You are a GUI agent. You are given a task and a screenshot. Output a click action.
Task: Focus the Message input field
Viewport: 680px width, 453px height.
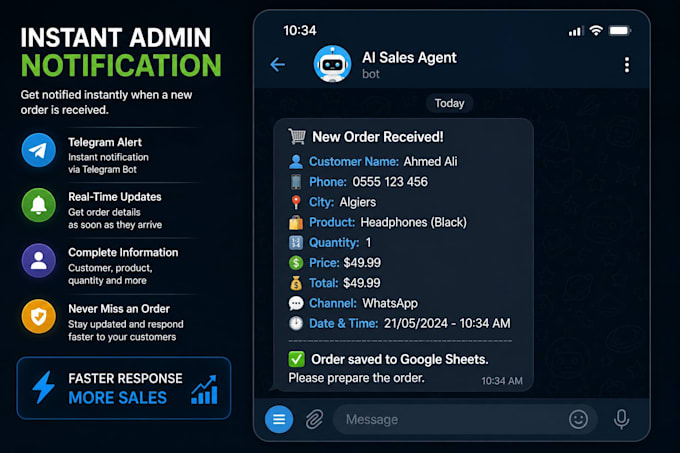[x=465, y=419]
